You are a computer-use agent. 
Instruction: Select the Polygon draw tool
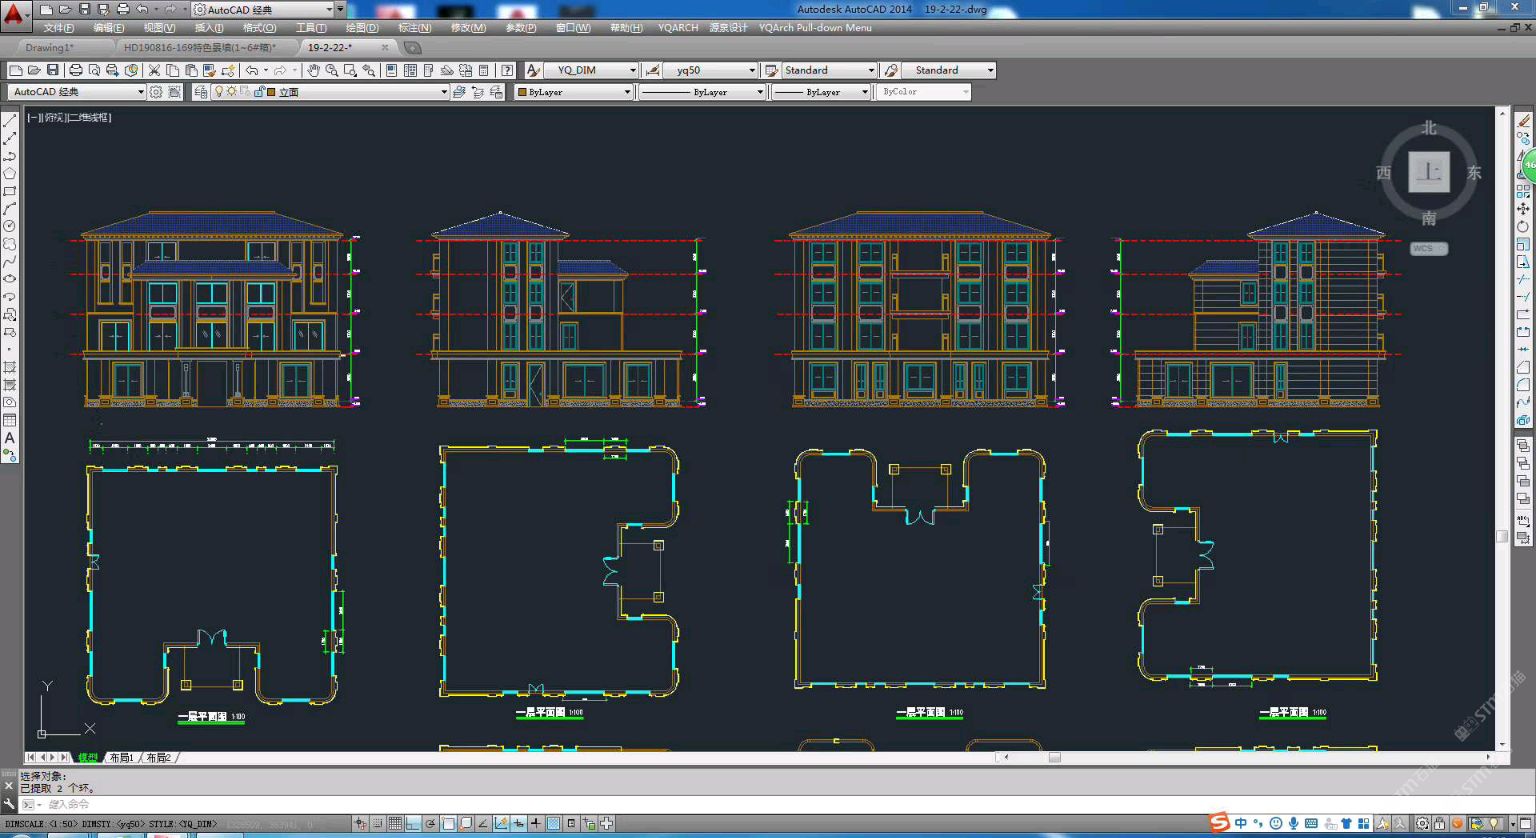pos(10,174)
